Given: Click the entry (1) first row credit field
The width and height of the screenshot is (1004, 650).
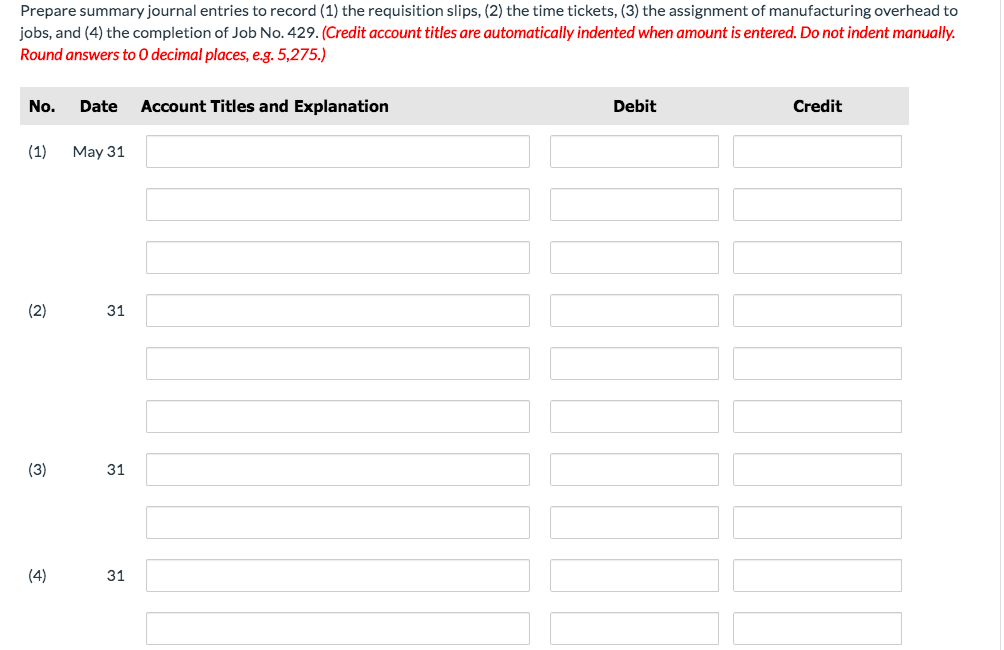Looking at the screenshot, I should tap(817, 151).
